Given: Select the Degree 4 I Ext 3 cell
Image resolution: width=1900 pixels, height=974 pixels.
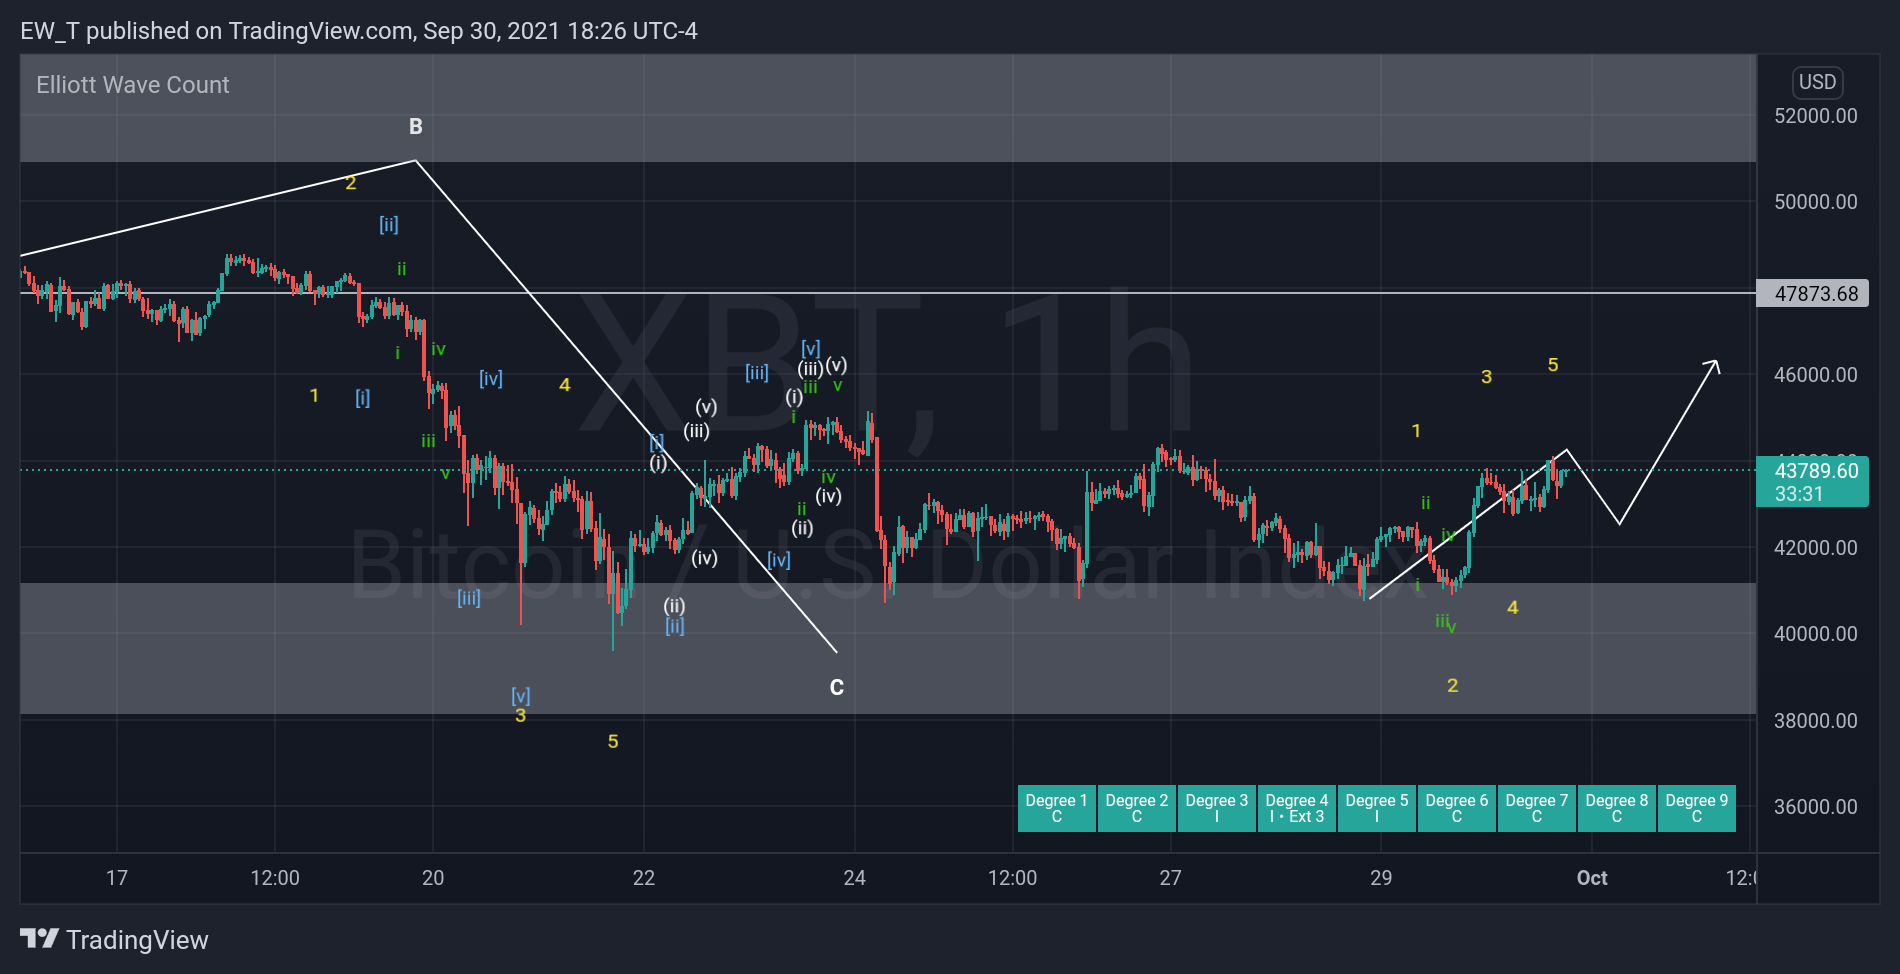Looking at the screenshot, I should [x=1296, y=808].
